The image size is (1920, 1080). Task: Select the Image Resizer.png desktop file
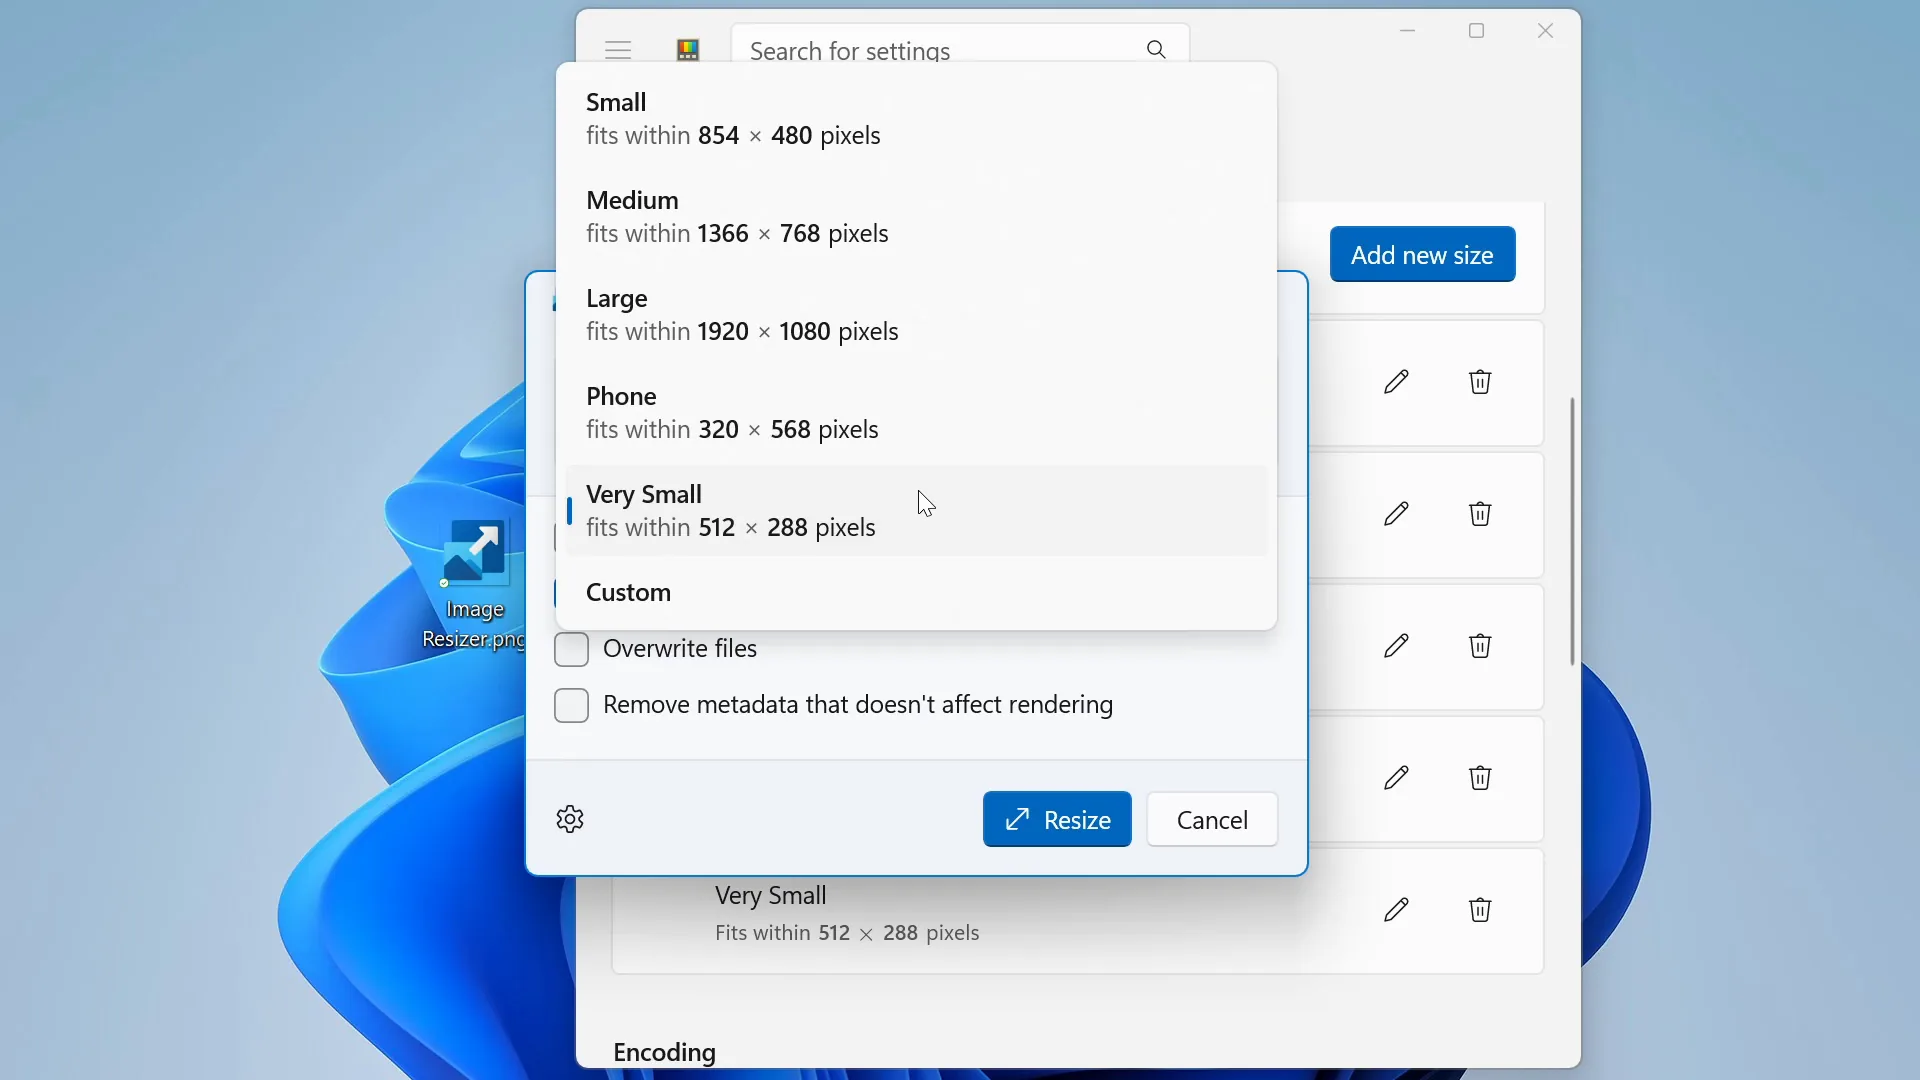[x=475, y=585]
